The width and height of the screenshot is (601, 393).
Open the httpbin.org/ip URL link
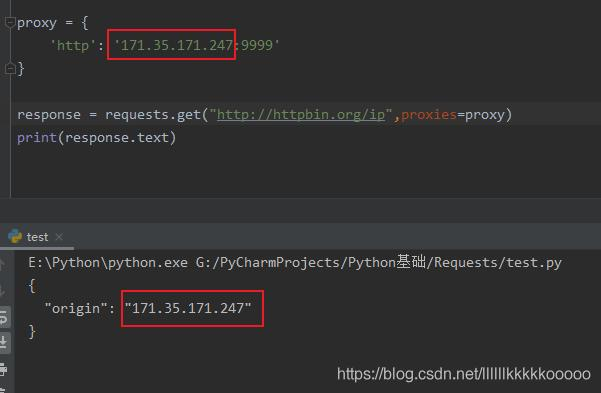[x=301, y=115]
